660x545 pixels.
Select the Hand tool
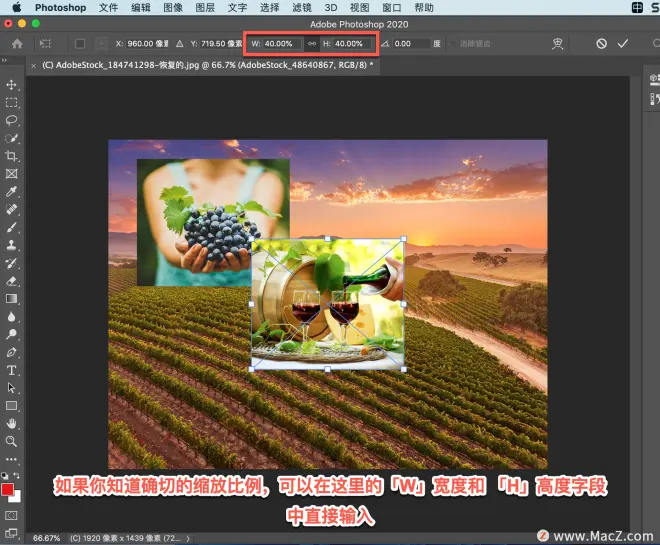(x=11, y=424)
